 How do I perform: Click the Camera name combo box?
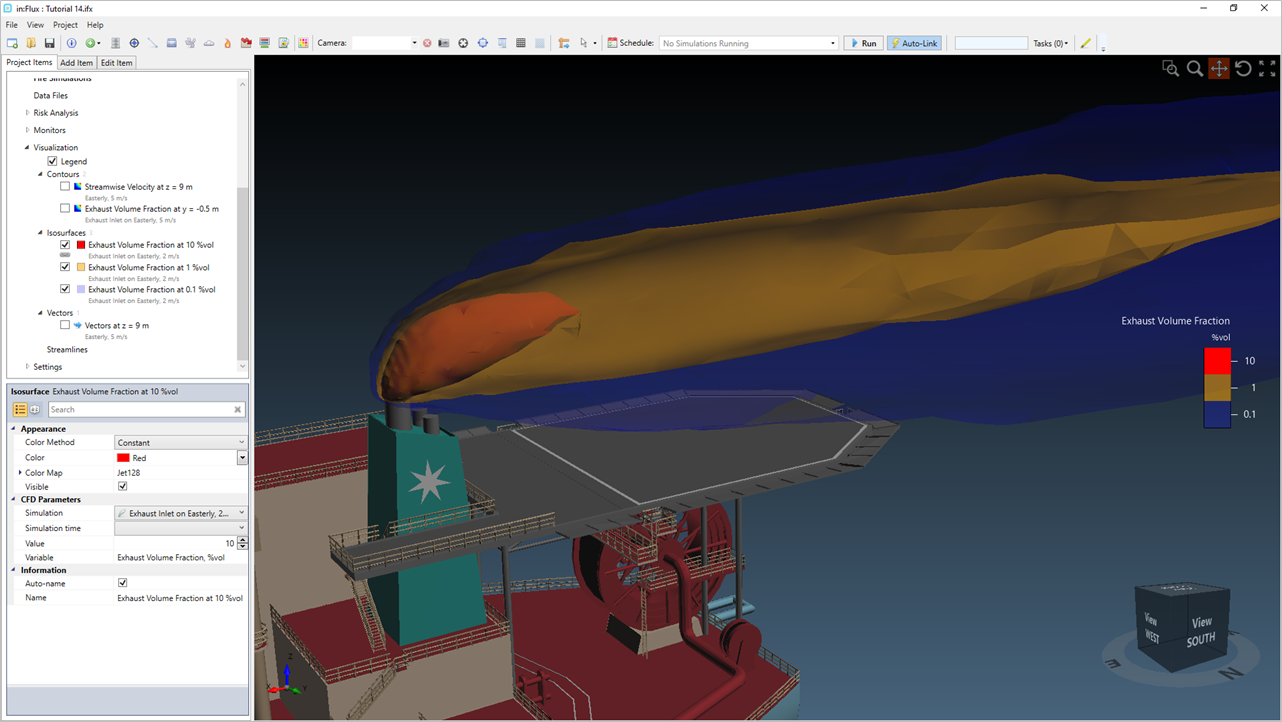click(384, 43)
